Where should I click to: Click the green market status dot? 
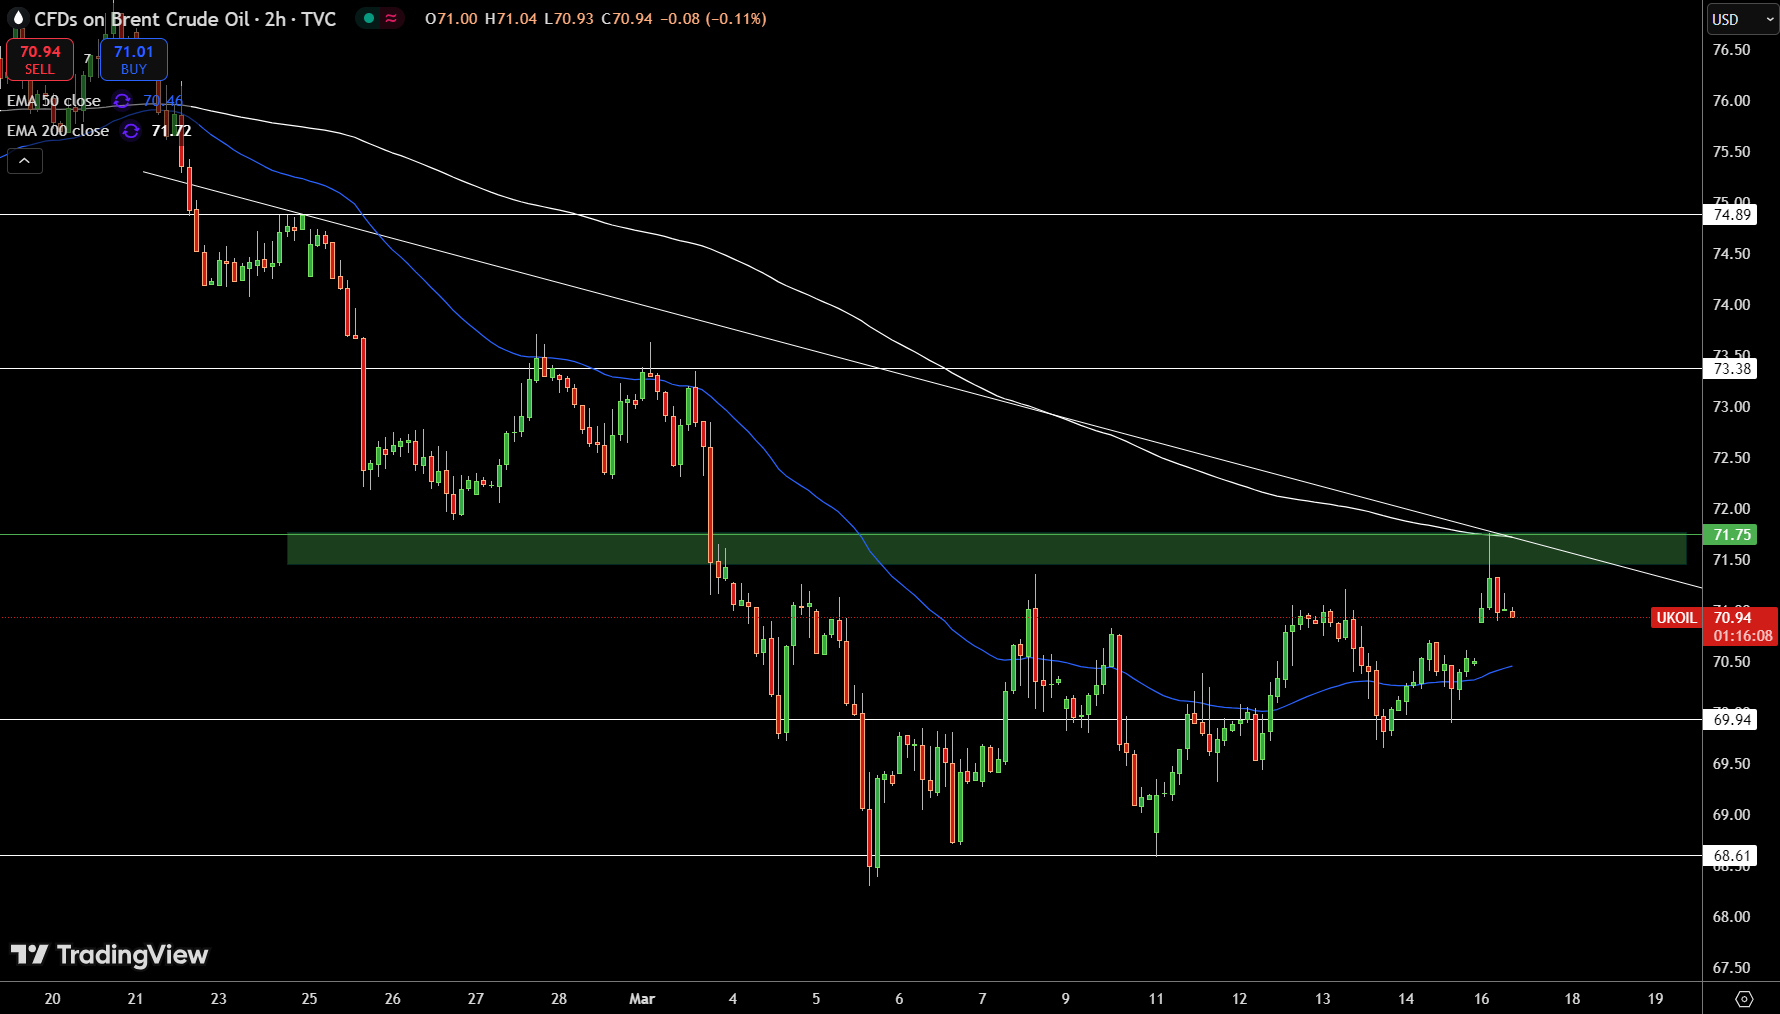(x=369, y=18)
